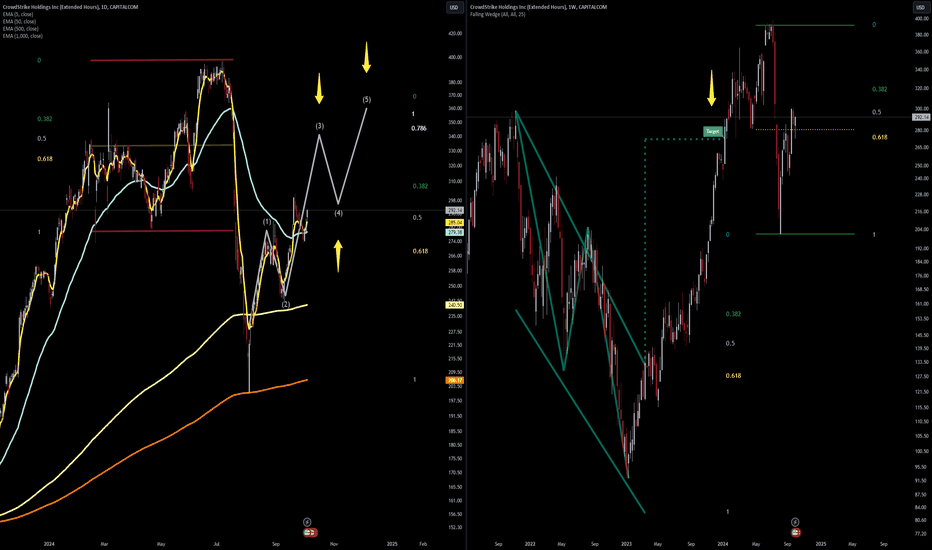Select the EMA (500, close) indicator legend
932x550 pixels.
(20, 29)
